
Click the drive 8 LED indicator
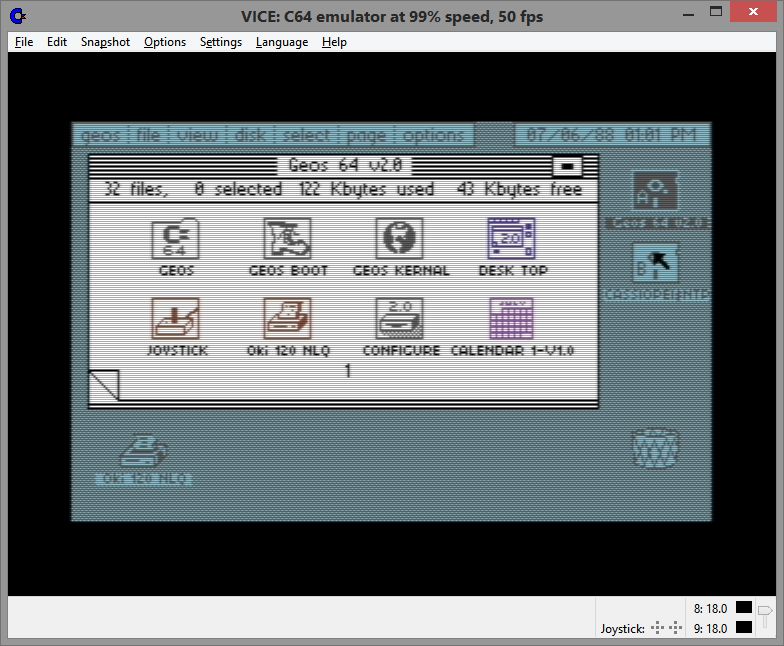[x=744, y=608]
